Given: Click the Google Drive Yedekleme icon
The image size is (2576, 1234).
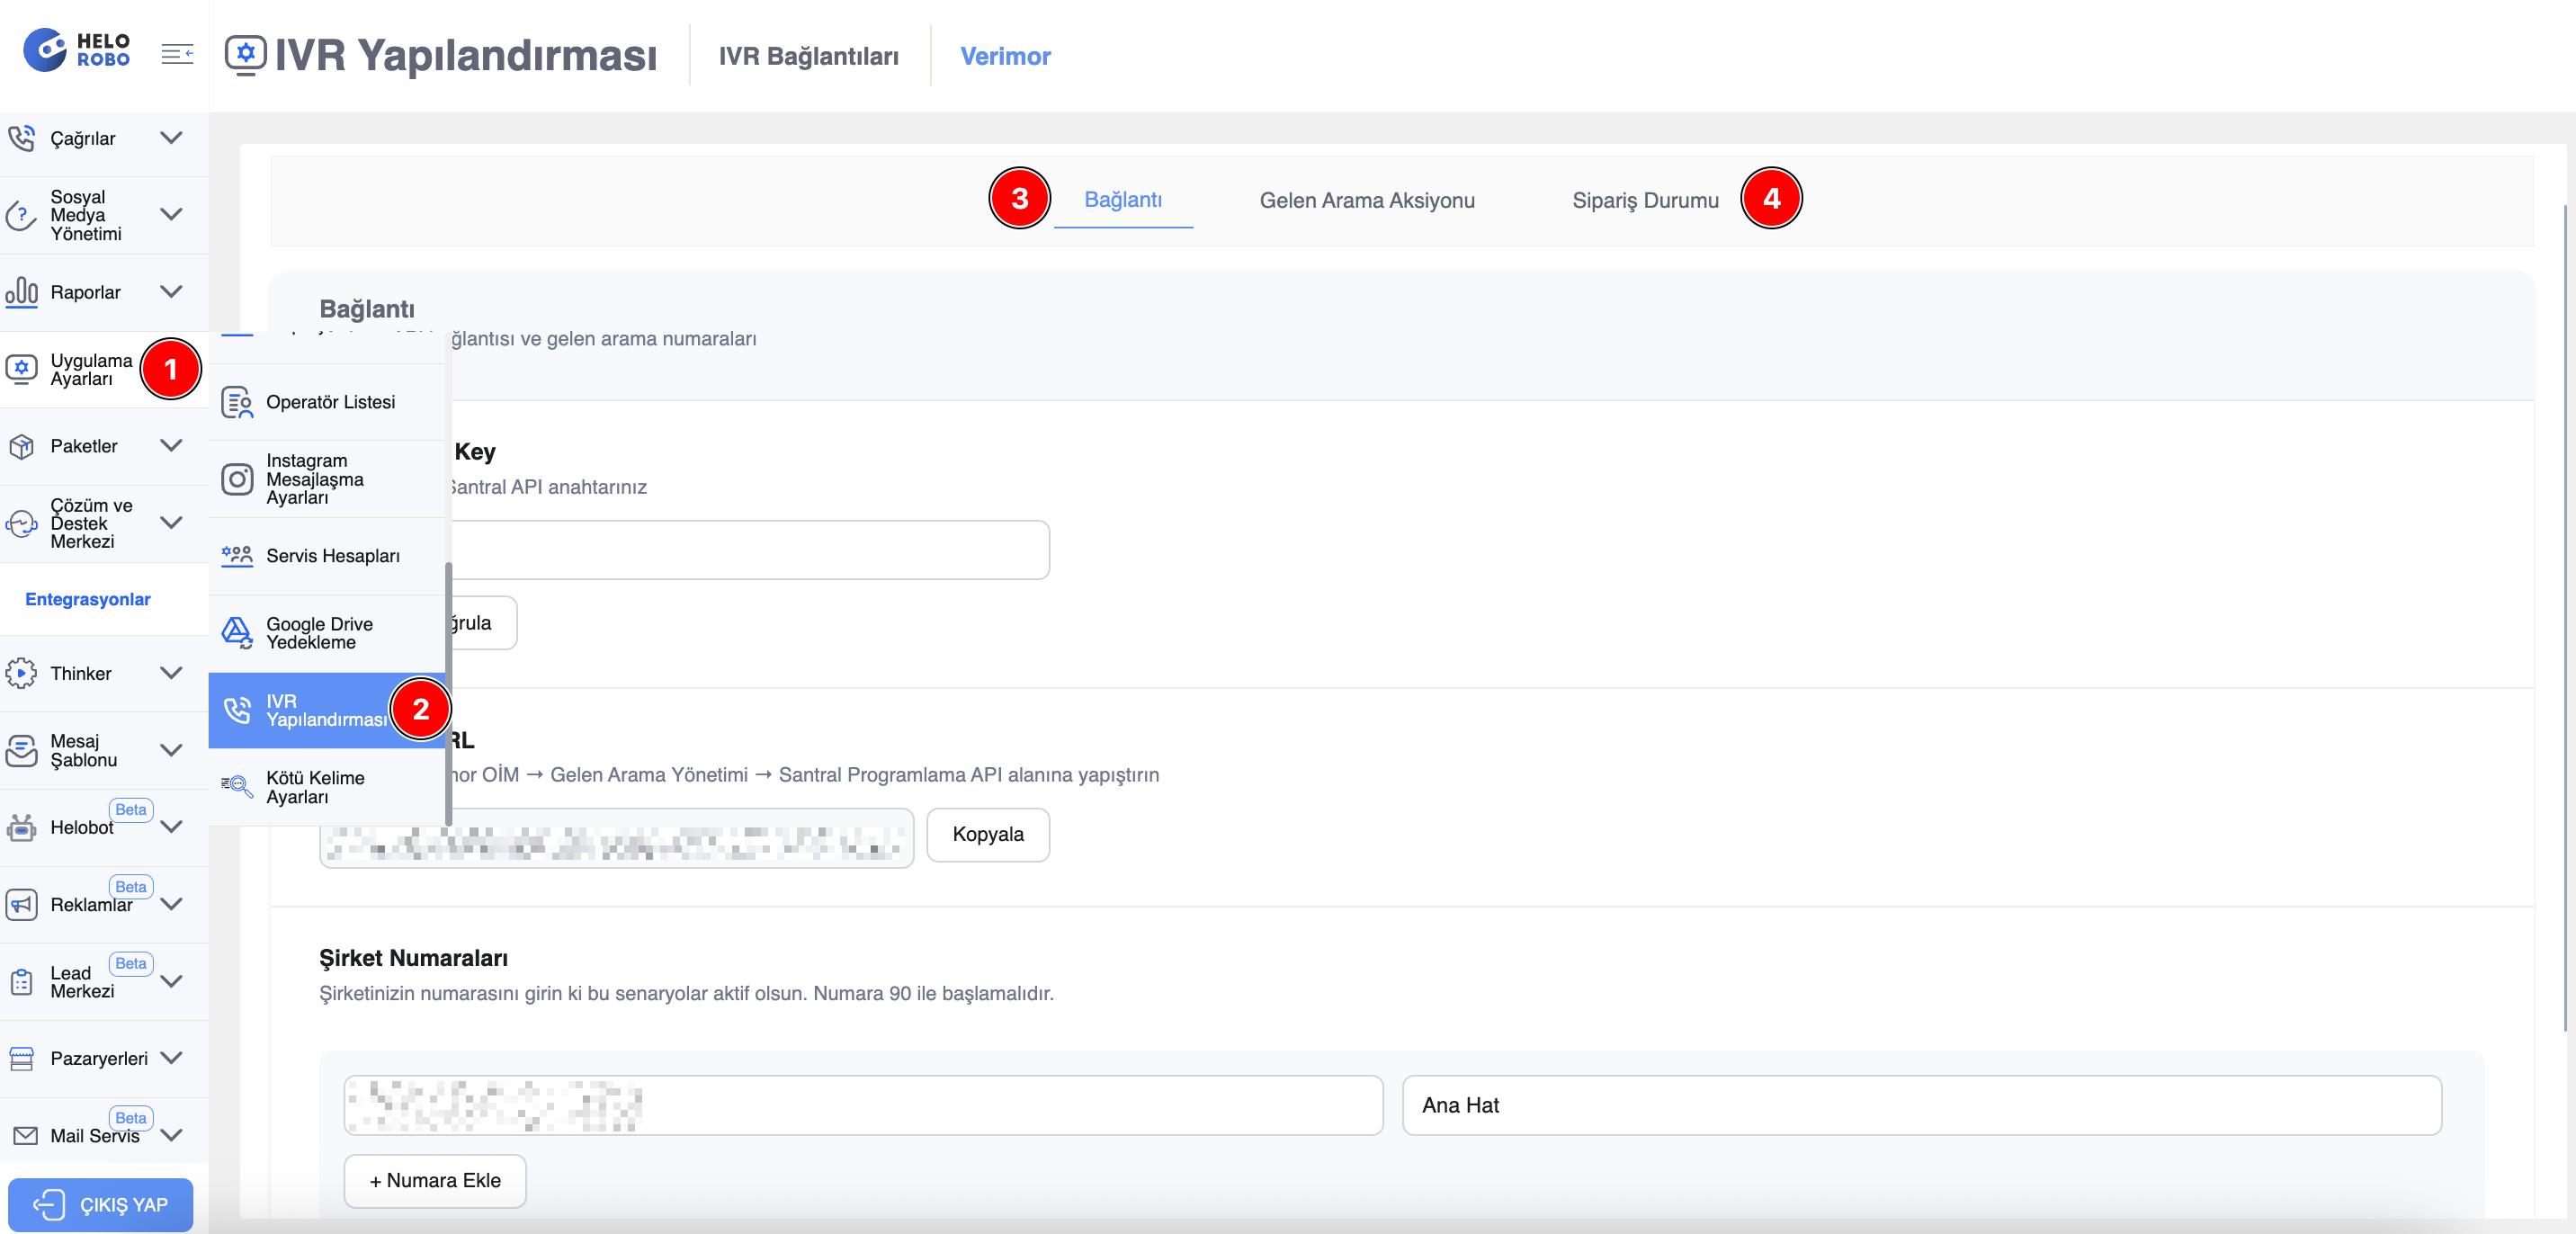Looking at the screenshot, I should (x=237, y=633).
